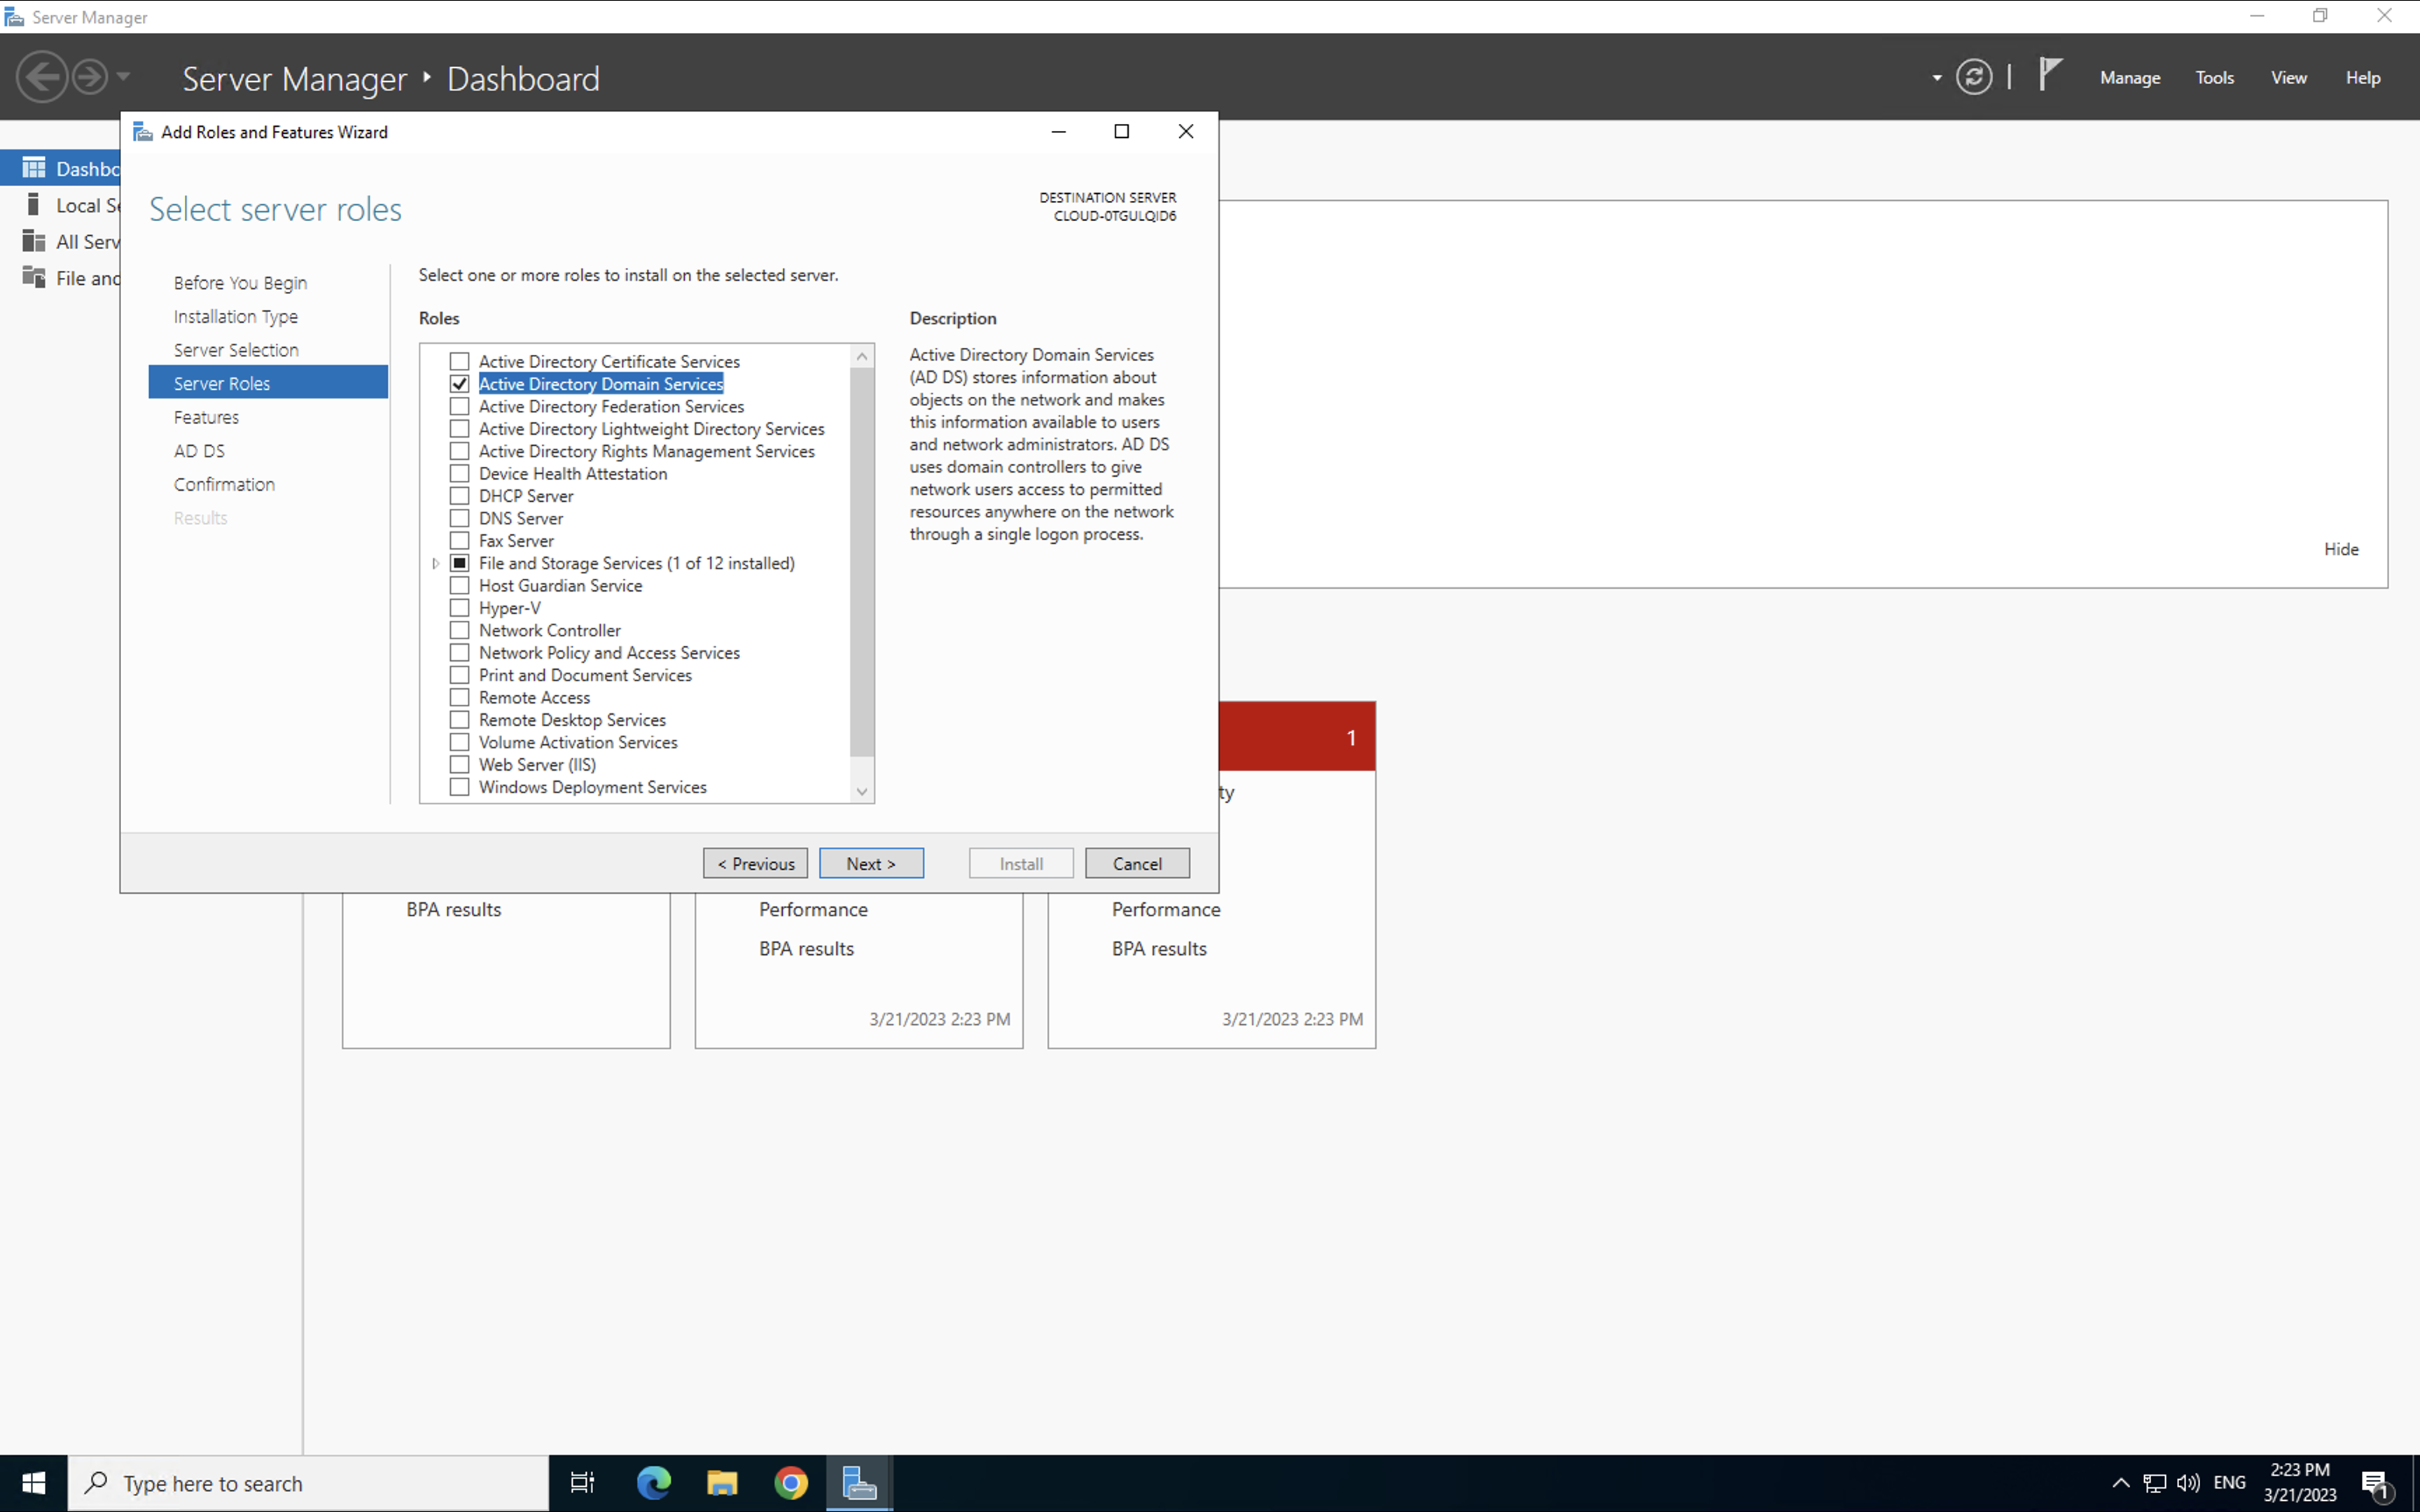Check Device Health Attestation role
The height and width of the screenshot is (1512, 2420).
pos(459,473)
